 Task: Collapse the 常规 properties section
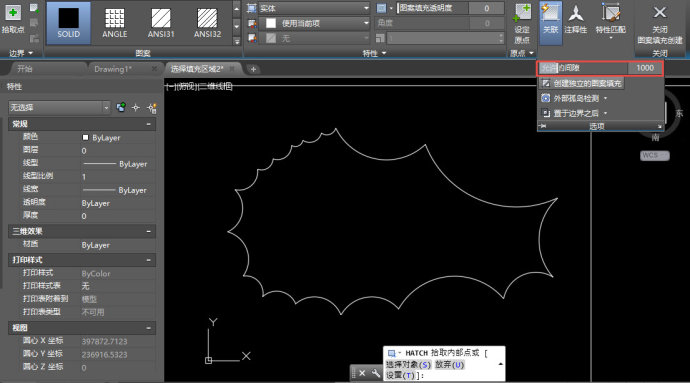point(149,124)
